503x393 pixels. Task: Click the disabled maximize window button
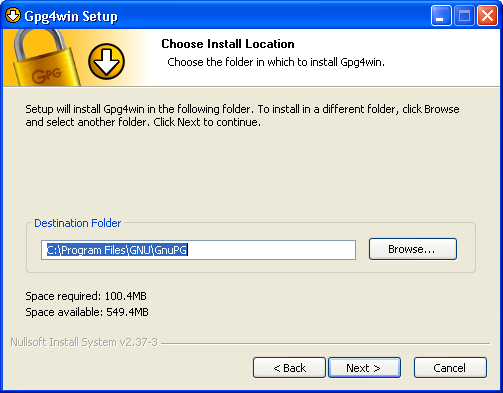(464, 15)
